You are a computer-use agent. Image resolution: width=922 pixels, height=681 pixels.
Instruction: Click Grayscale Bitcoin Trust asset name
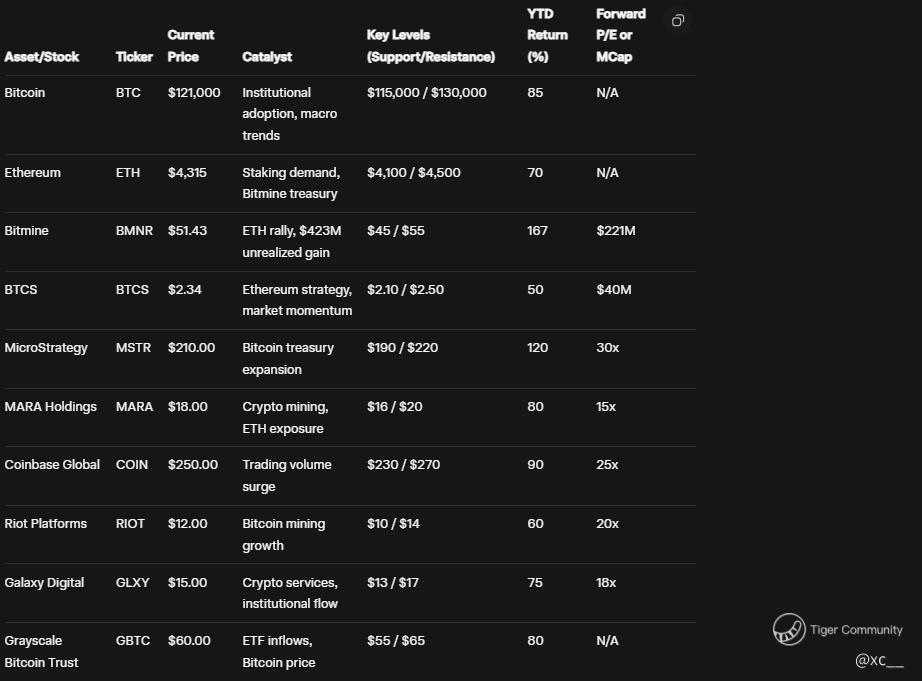point(41,651)
